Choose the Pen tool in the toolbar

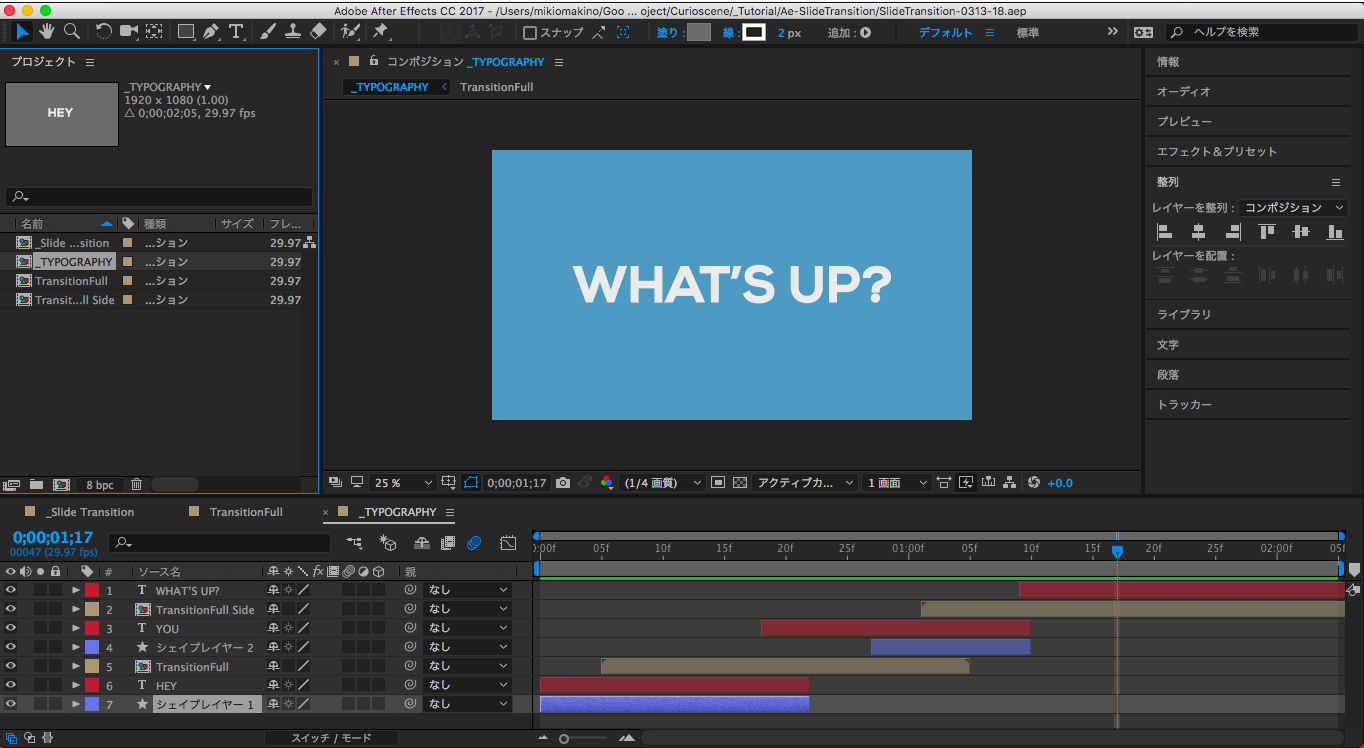[210, 32]
